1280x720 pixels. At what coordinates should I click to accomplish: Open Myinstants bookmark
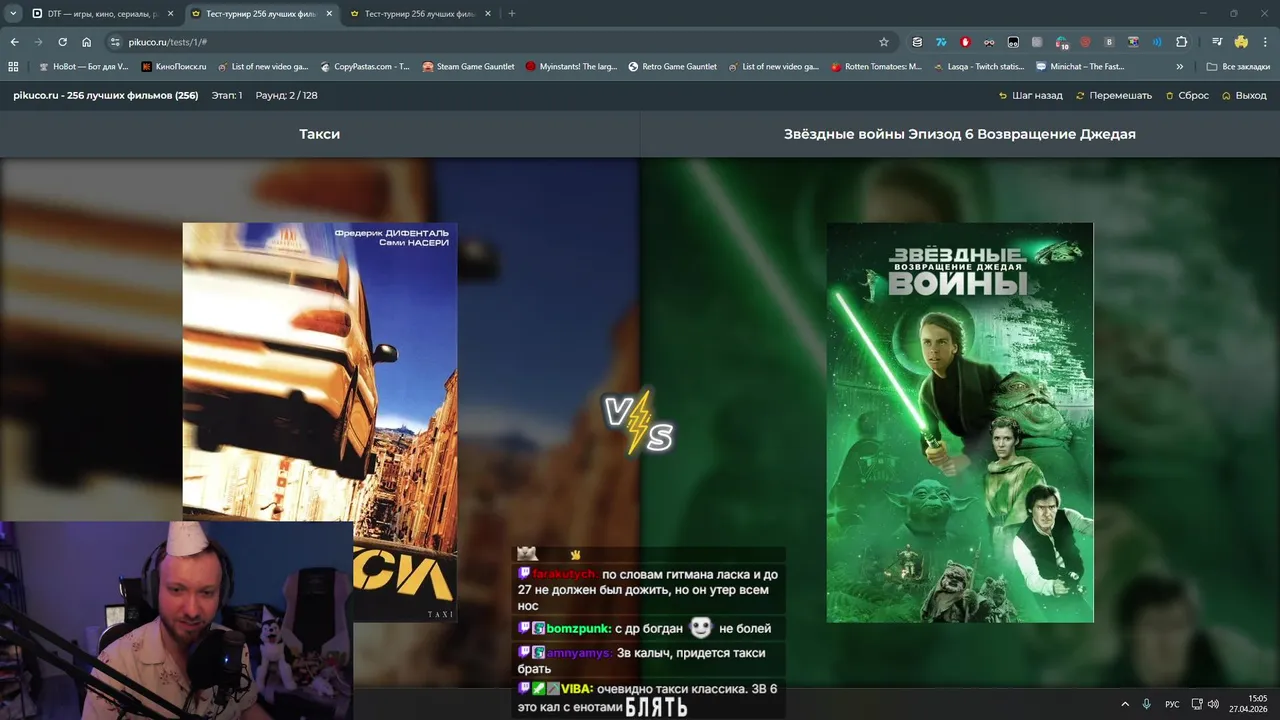(571, 67)
